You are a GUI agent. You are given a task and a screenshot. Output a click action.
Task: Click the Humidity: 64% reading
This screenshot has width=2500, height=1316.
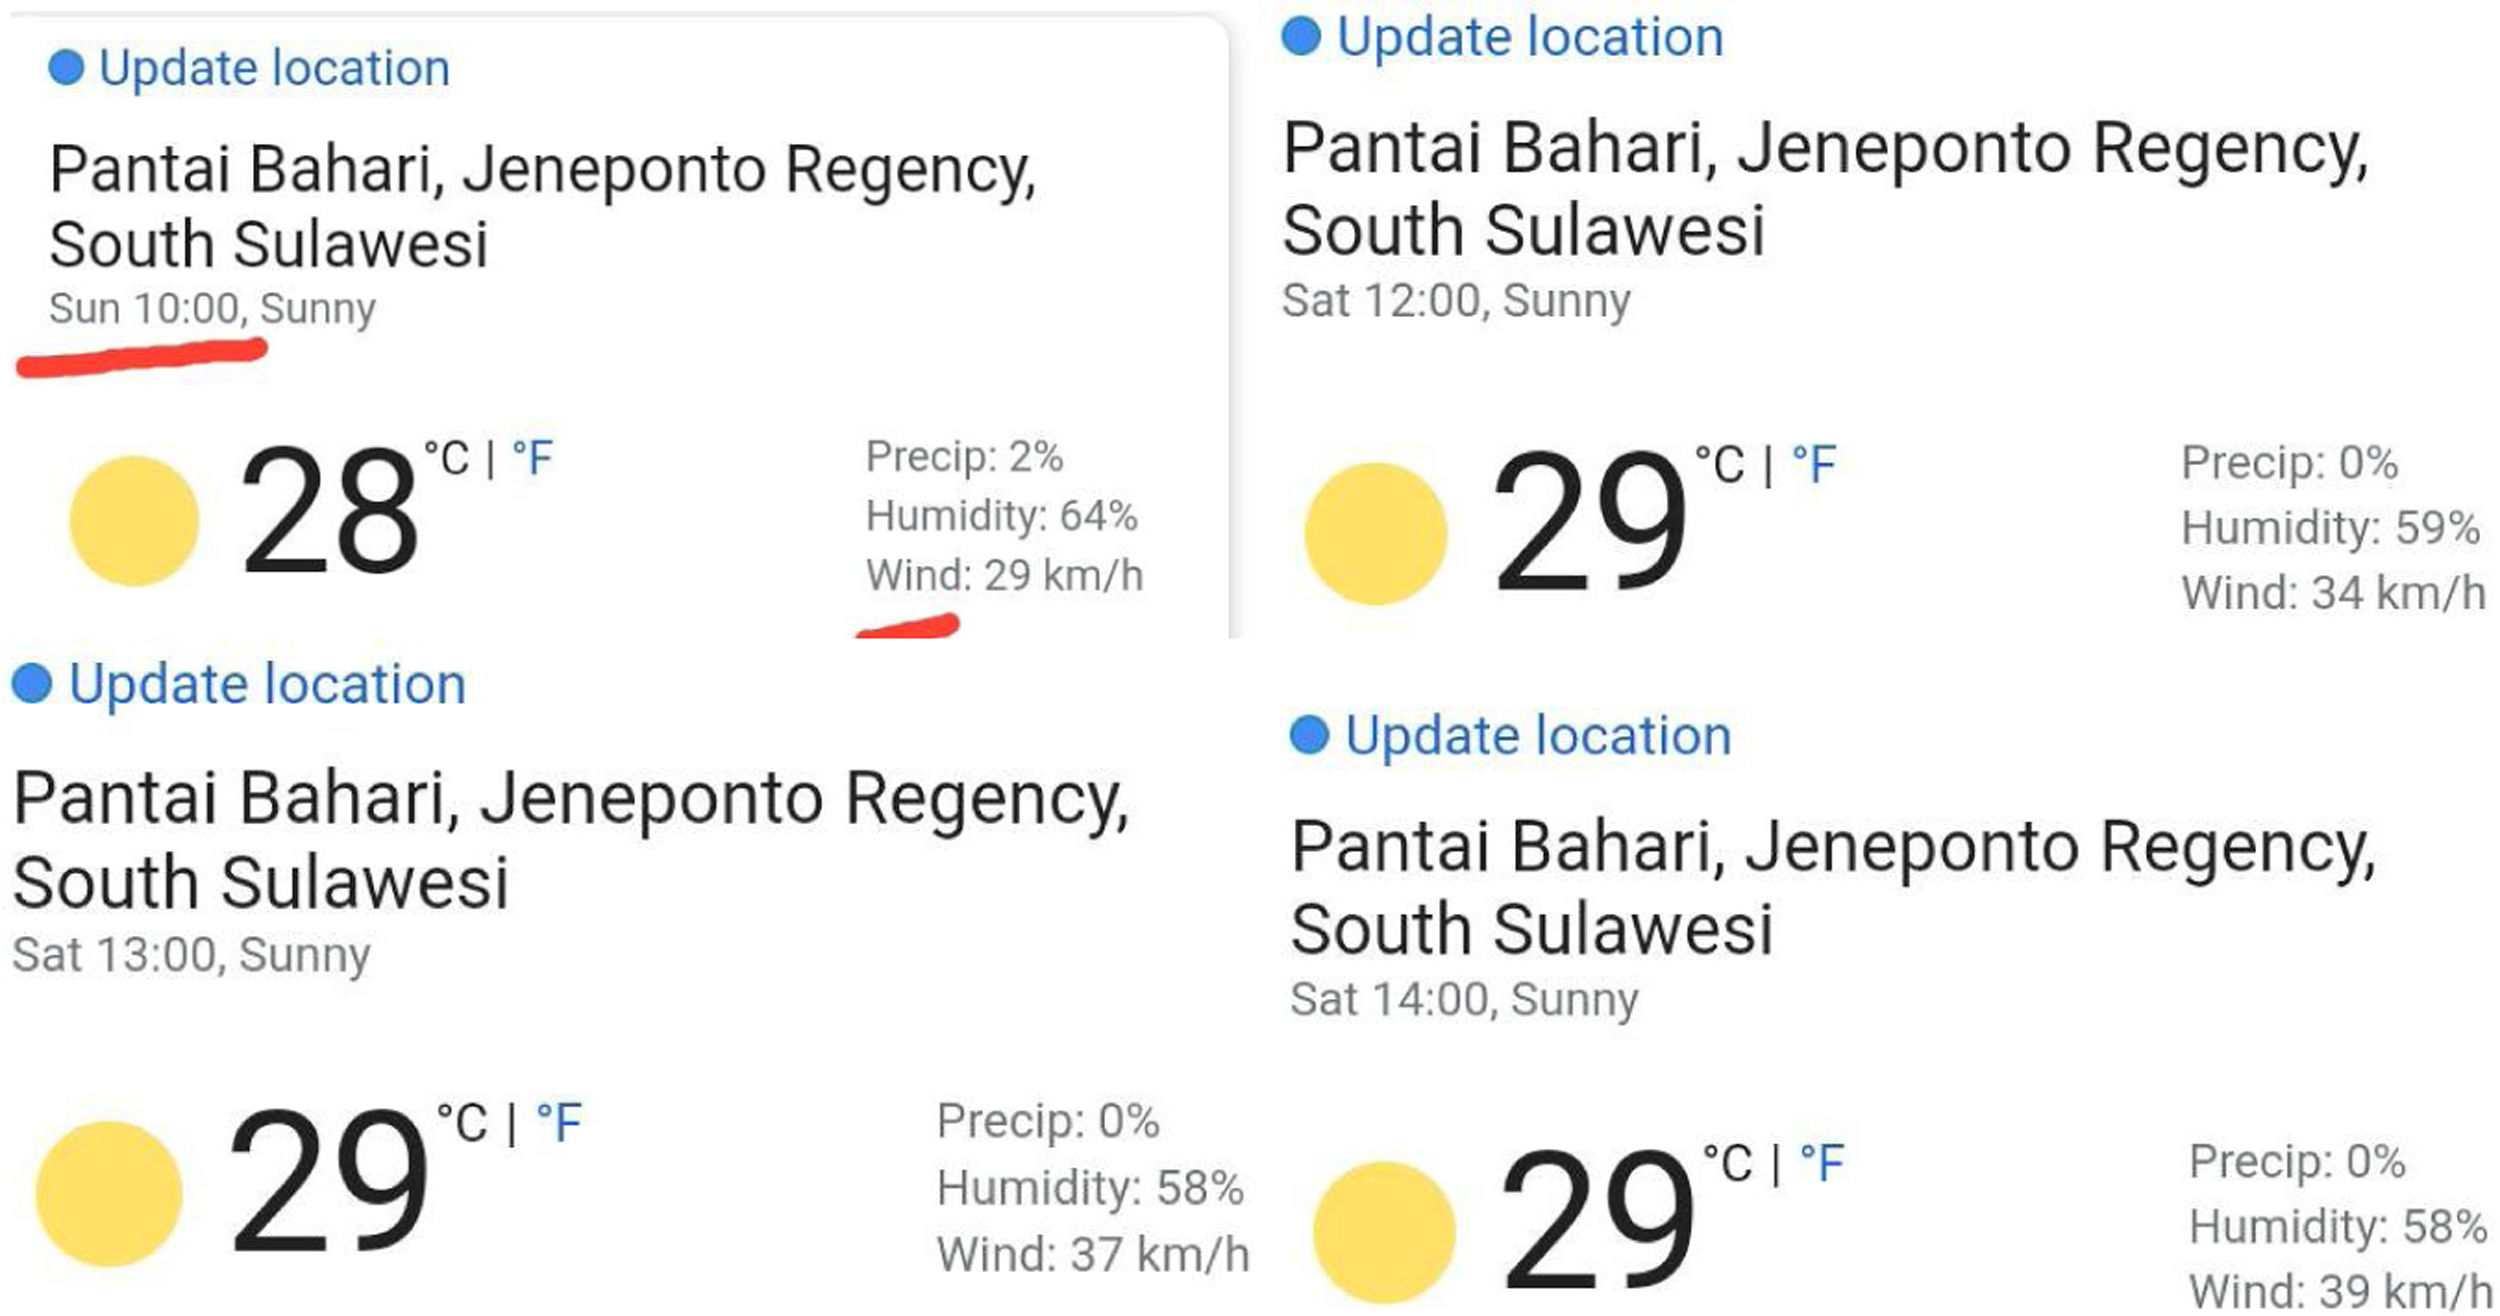click(x=1001, y=516)
